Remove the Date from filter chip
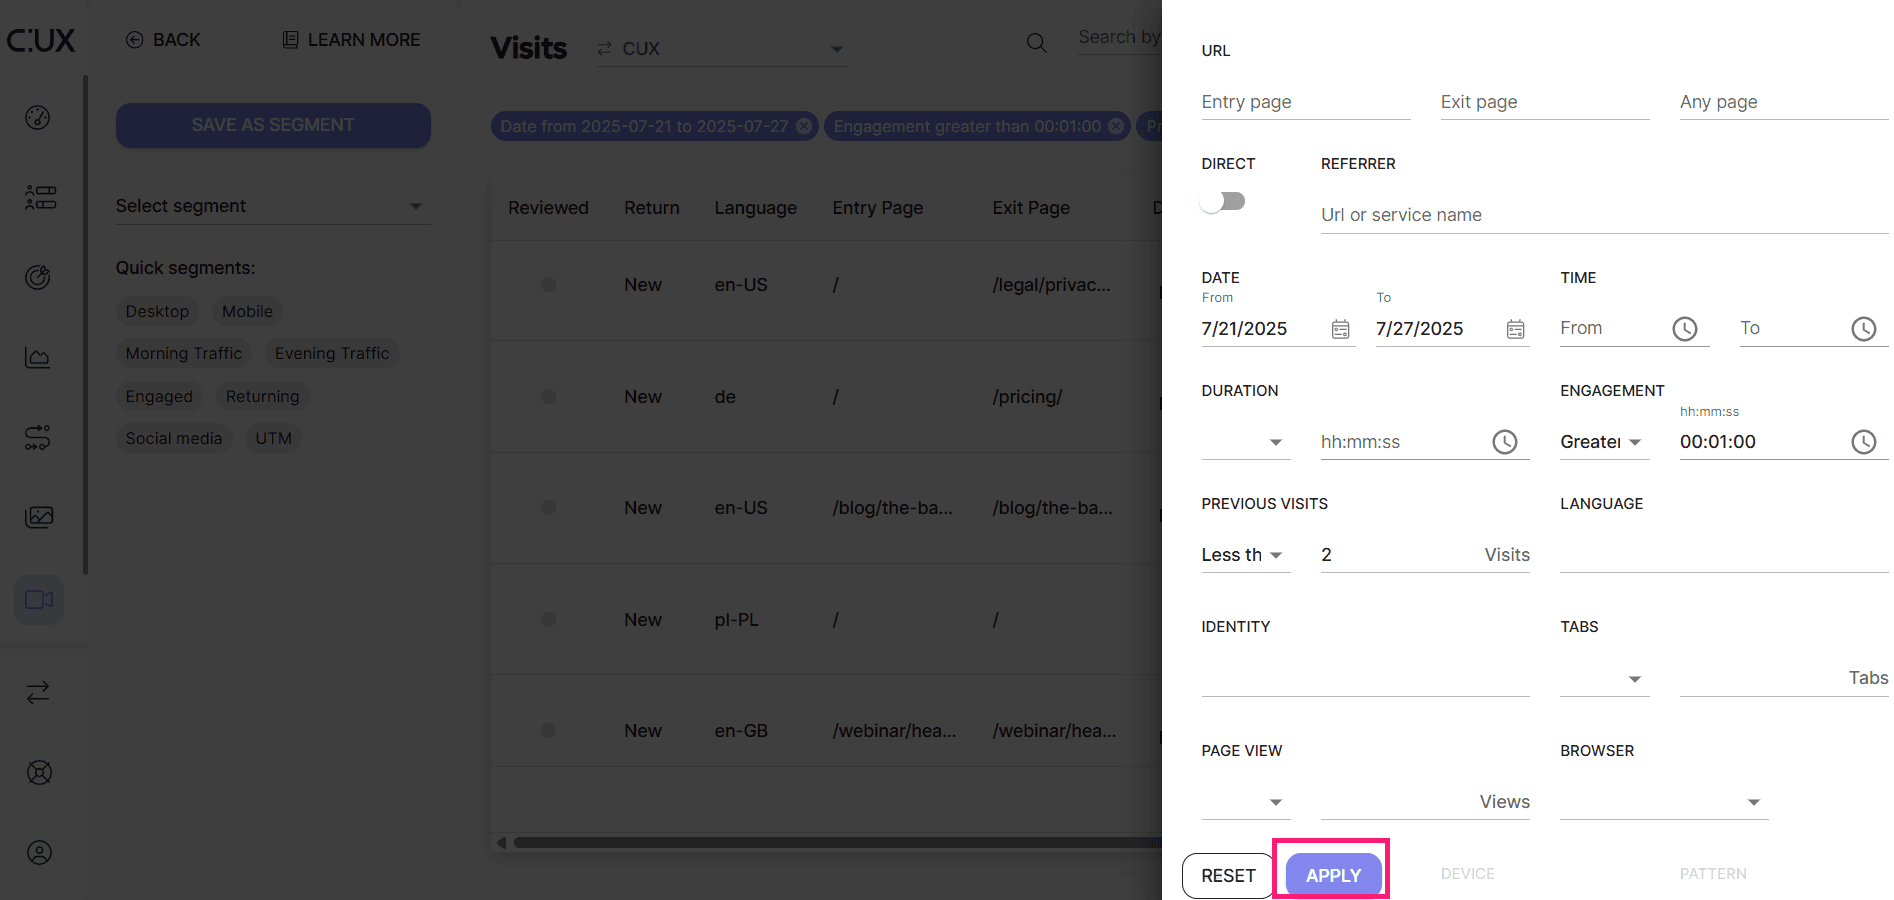This screenshot has width=1894, height=900. point(804,126)
